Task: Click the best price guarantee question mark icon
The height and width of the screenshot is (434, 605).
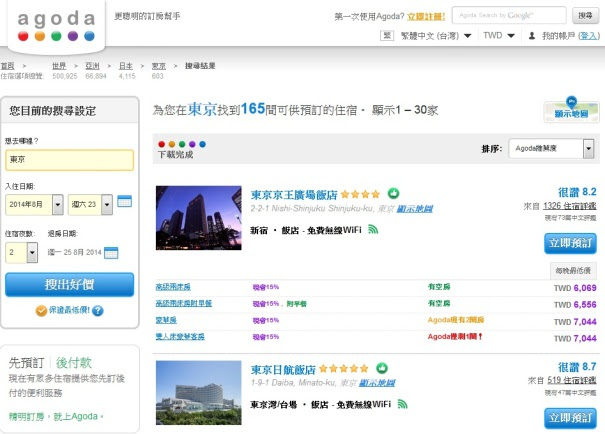Action: click(98, 311)
